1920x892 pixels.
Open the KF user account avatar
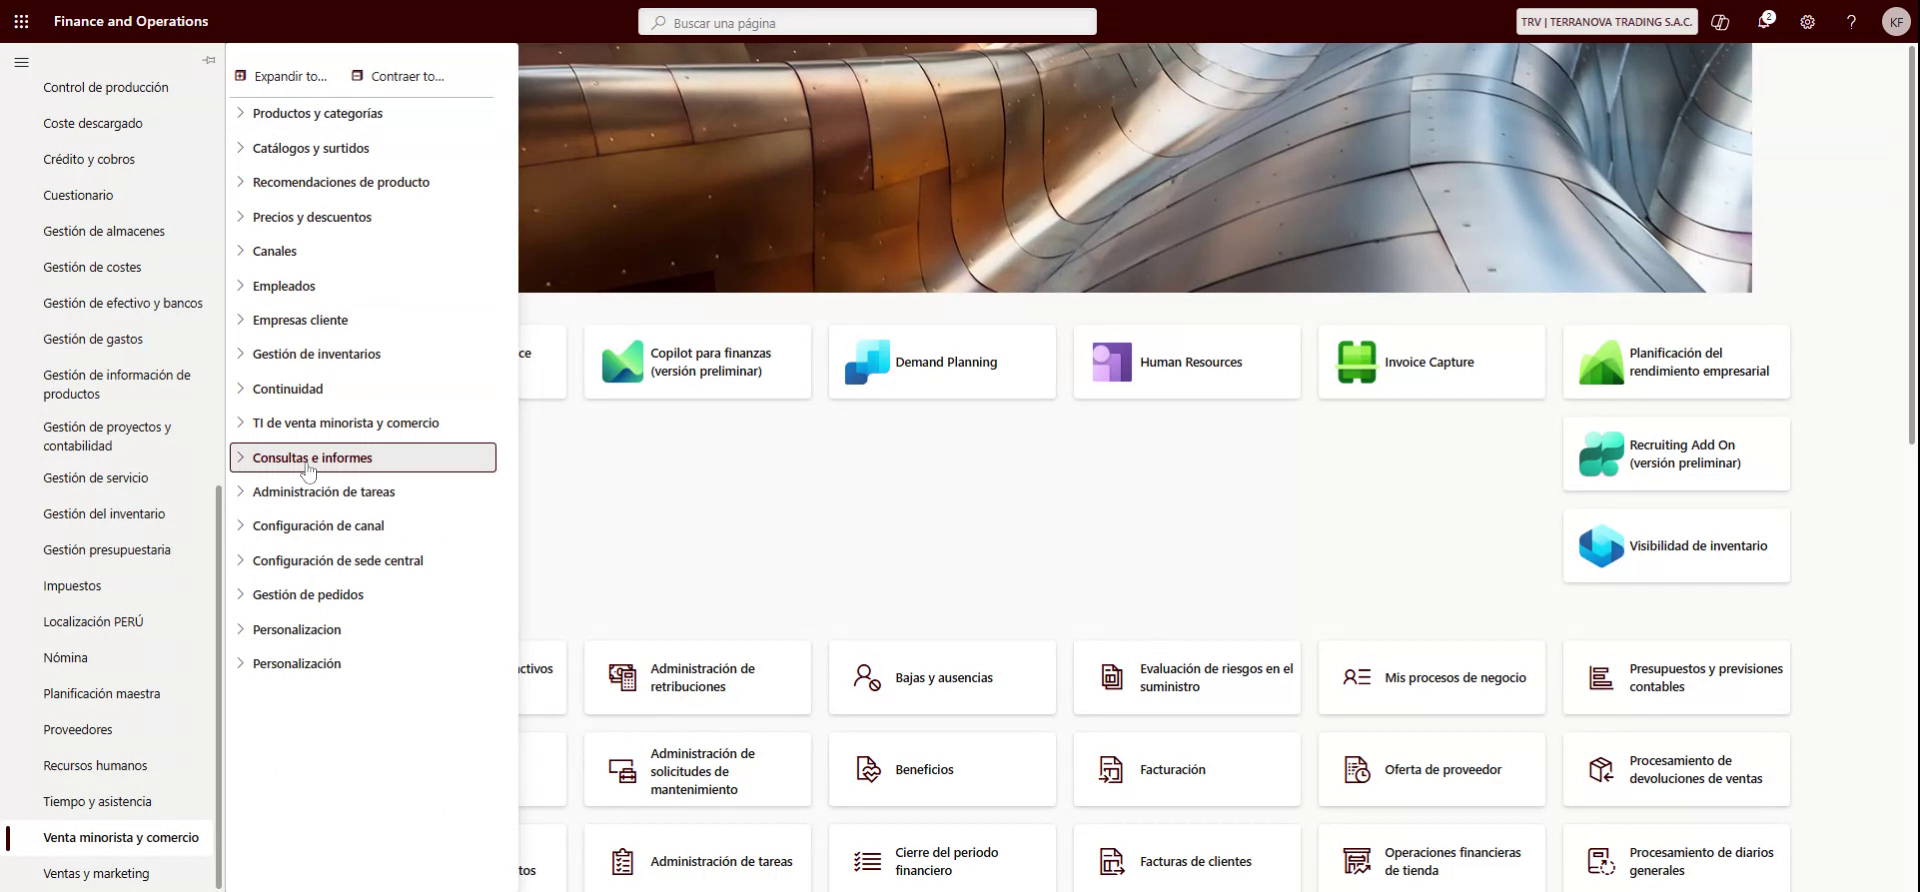pos(1896,22)
